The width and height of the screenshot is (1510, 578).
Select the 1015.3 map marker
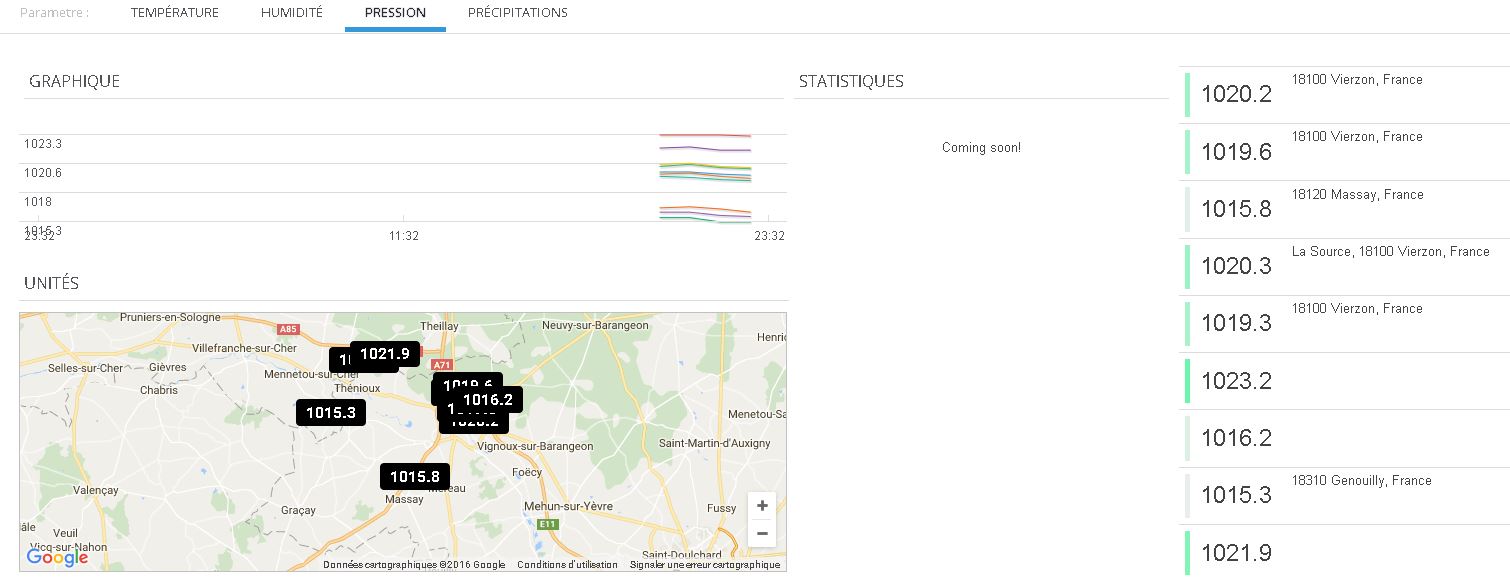coord(331,412)
